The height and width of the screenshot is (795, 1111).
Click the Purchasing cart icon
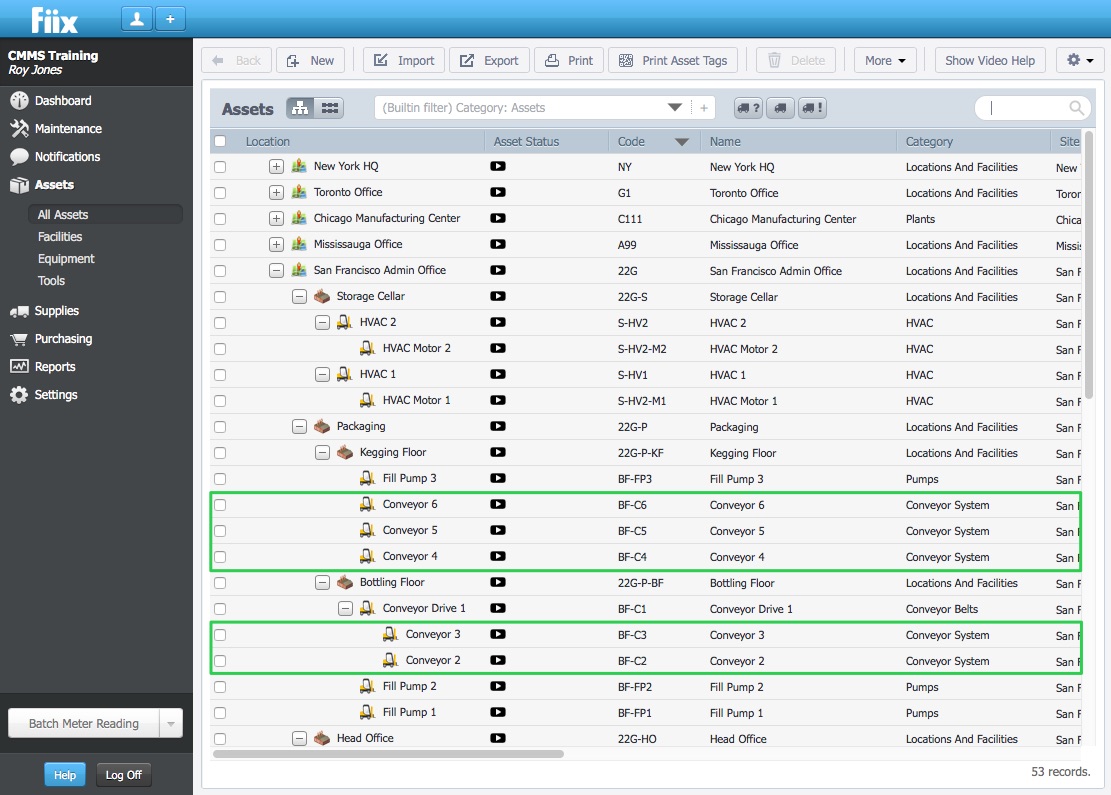[19, 339]
